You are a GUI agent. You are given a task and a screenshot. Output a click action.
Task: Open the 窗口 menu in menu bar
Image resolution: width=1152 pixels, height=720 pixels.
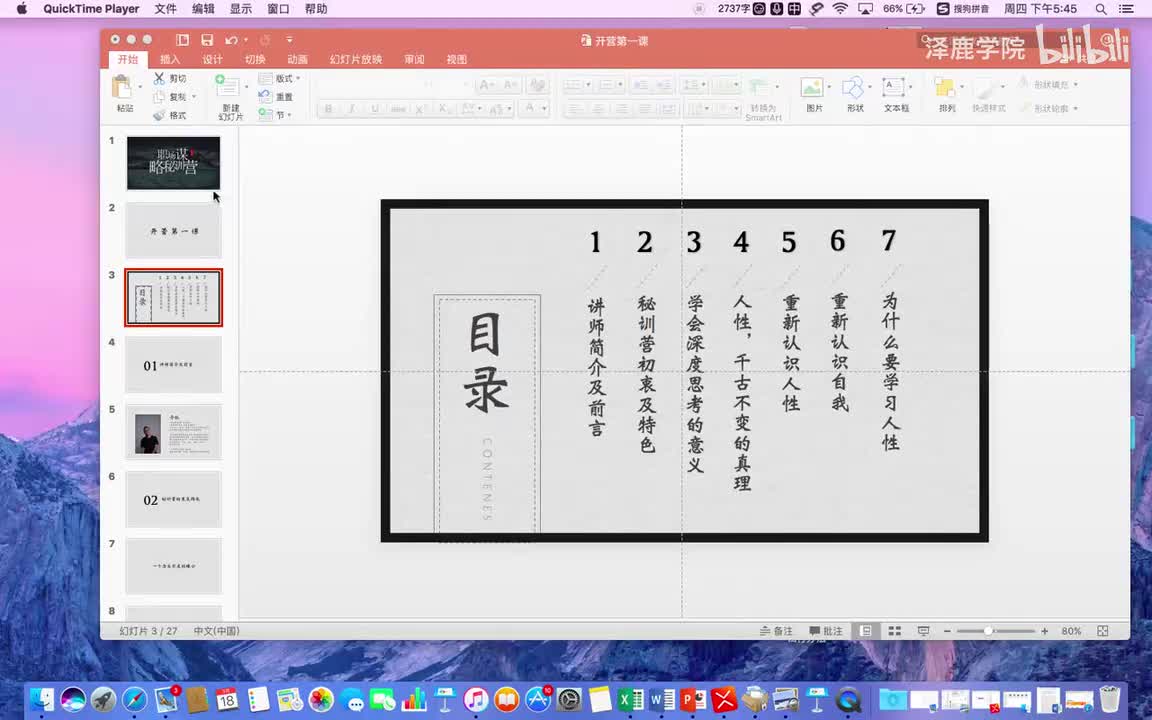tap(278, 9)
